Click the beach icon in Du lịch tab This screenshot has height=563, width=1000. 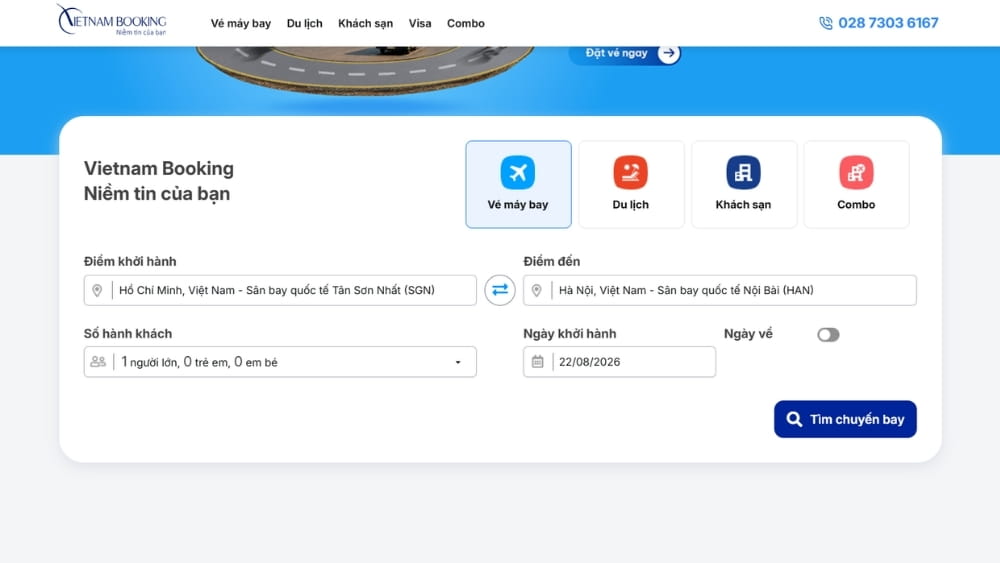[x=631, y=172]
